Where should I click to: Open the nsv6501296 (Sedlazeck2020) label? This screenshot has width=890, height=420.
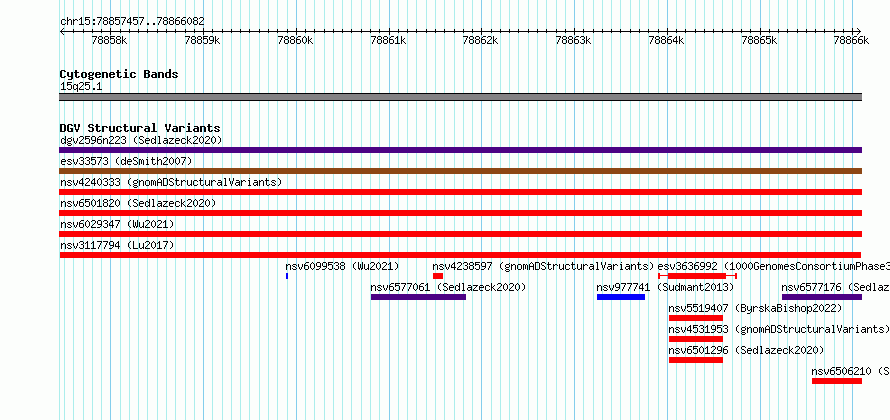tap(746, 350)
